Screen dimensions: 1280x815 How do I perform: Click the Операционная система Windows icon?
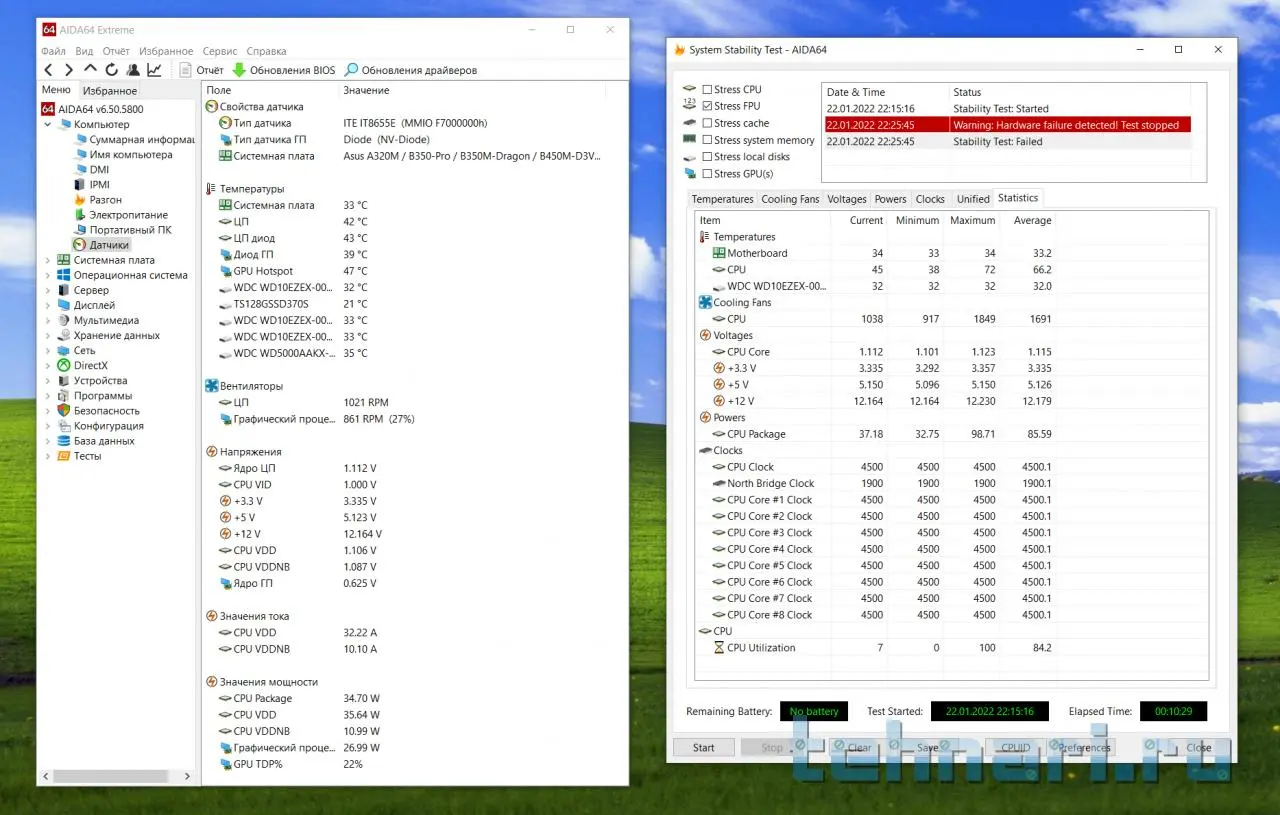point(64,275)
